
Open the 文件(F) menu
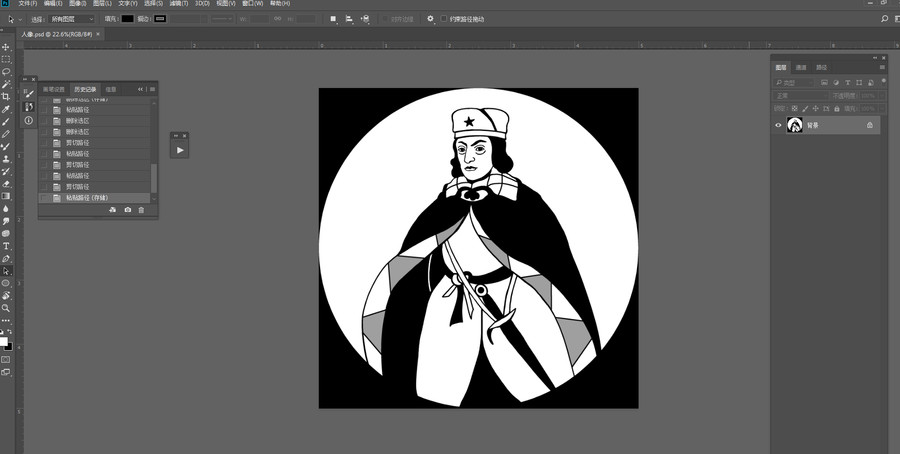coord(28,3)
